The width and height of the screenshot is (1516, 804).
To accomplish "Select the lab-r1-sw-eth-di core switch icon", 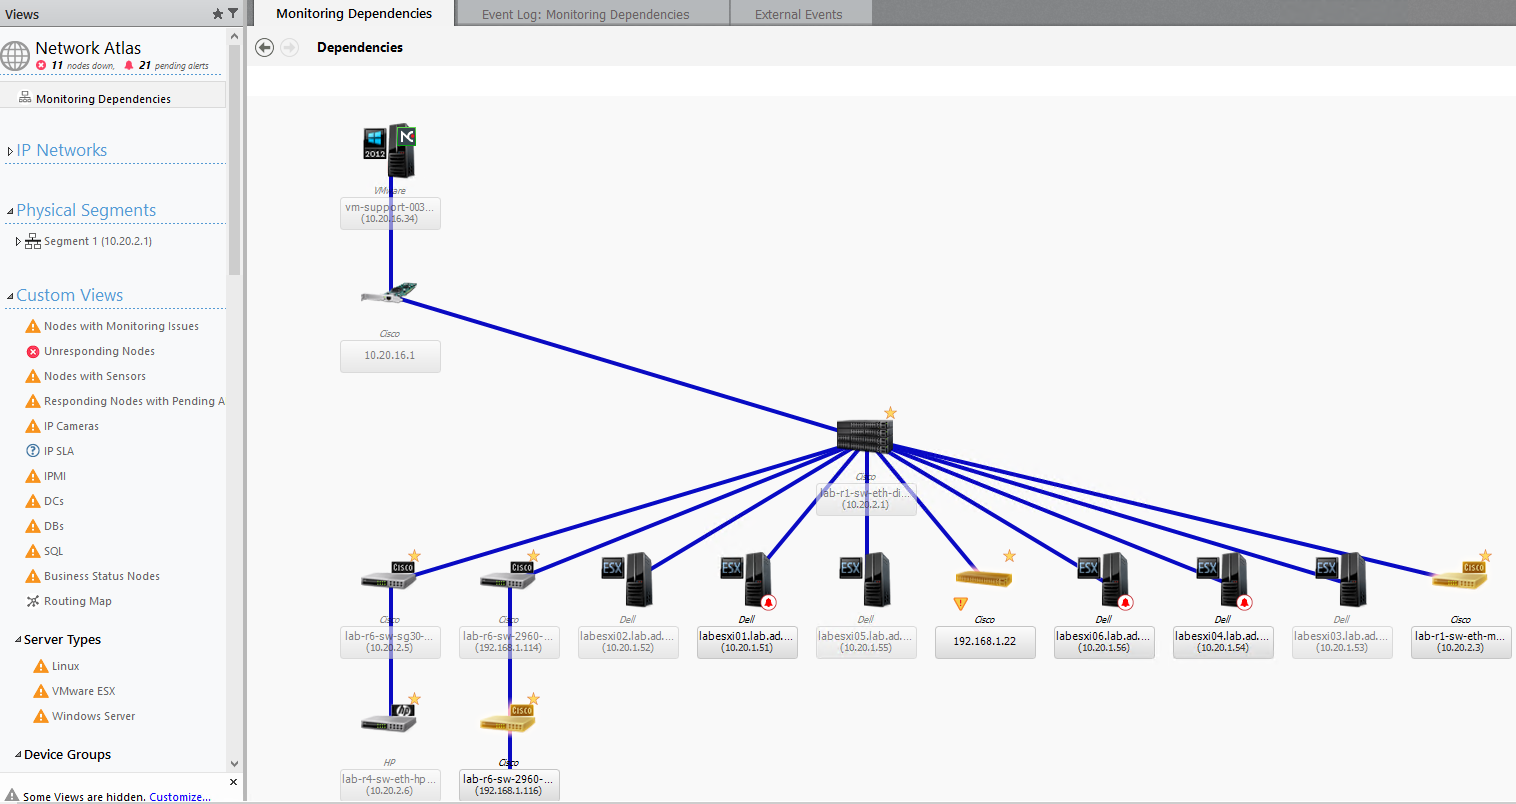I will click(x=865, y=437).
